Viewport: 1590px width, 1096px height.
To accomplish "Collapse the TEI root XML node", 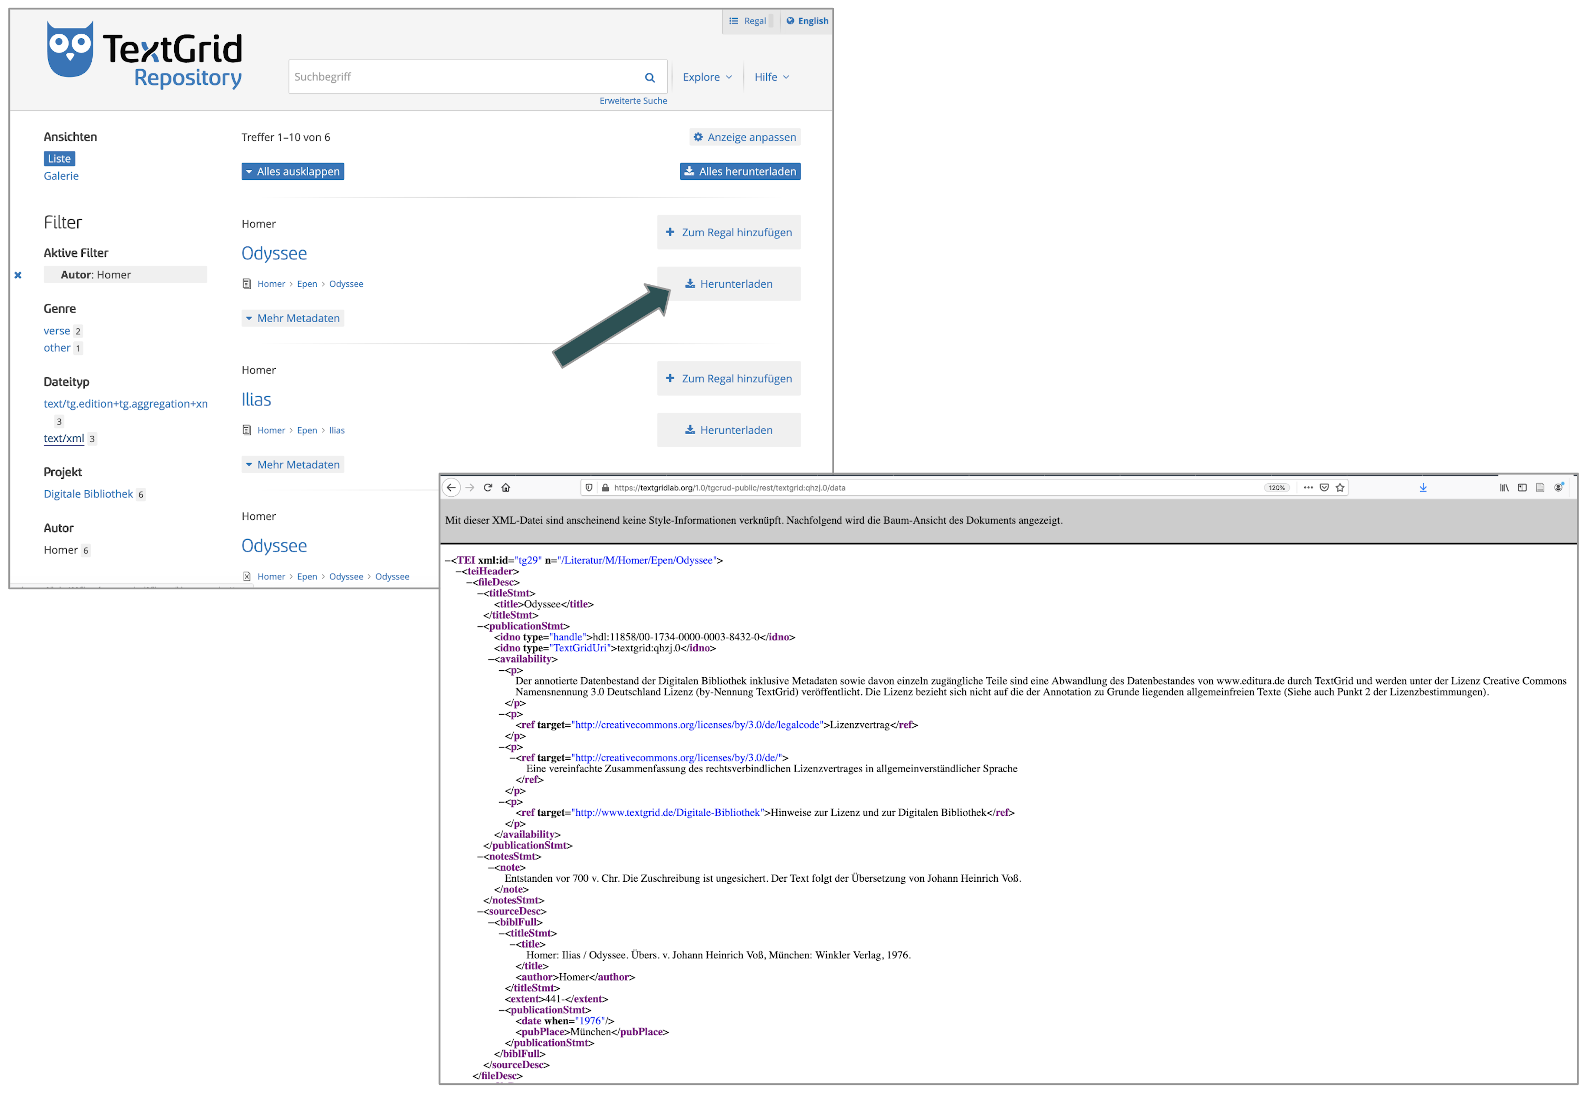I will (x=447, y=561).
